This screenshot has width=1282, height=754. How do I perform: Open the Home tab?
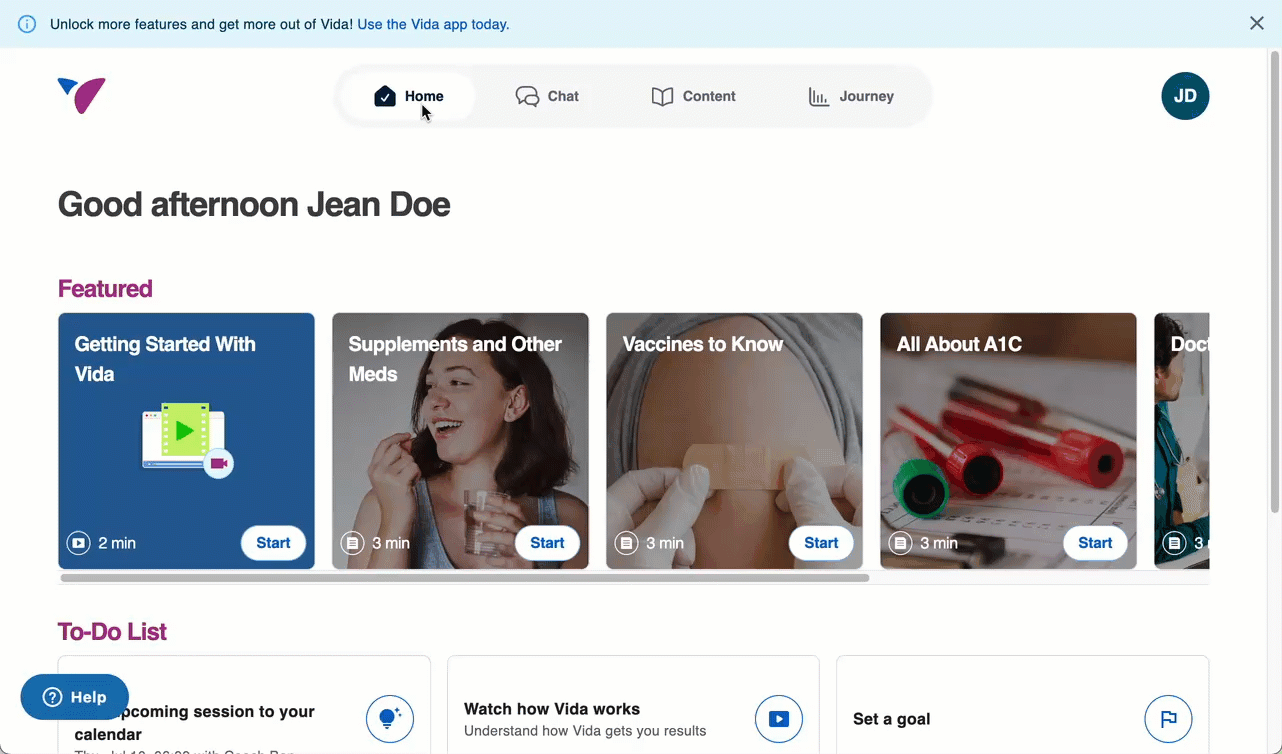408,96
